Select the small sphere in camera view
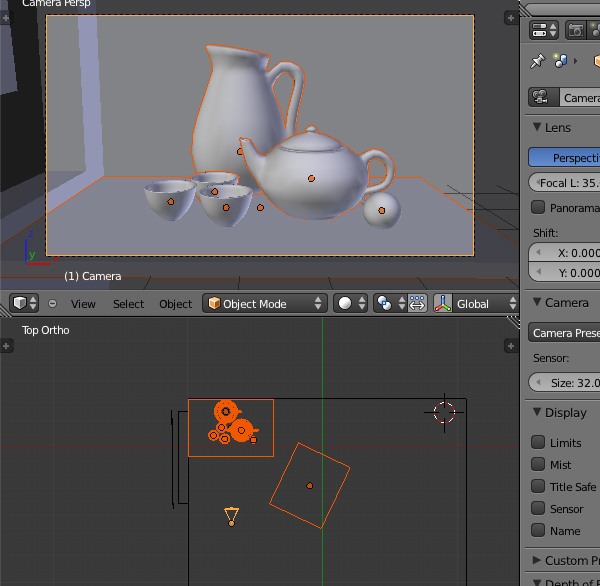The width and height of the screenshot is (600, 586). pyautogui.click(x=382, y=210)
